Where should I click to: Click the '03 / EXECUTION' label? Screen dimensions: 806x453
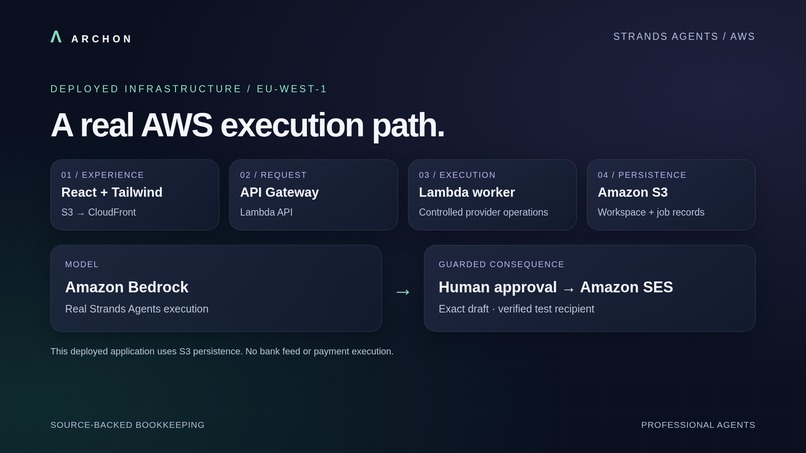457,175
